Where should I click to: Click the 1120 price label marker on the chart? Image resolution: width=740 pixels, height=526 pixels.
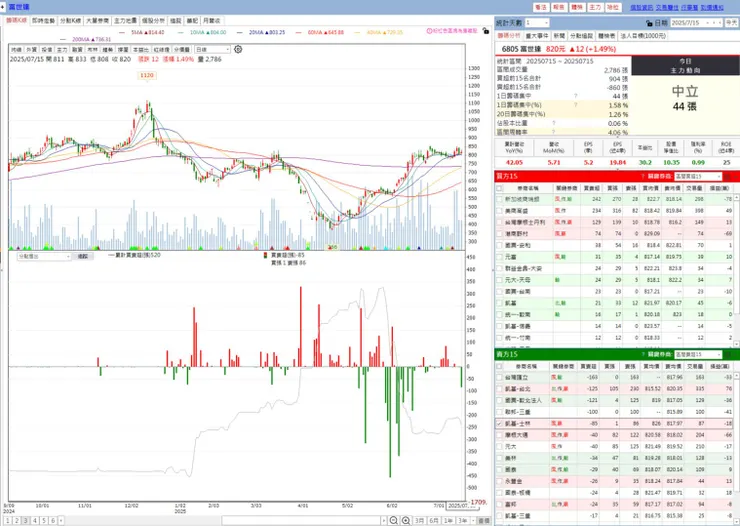[147, 75]
